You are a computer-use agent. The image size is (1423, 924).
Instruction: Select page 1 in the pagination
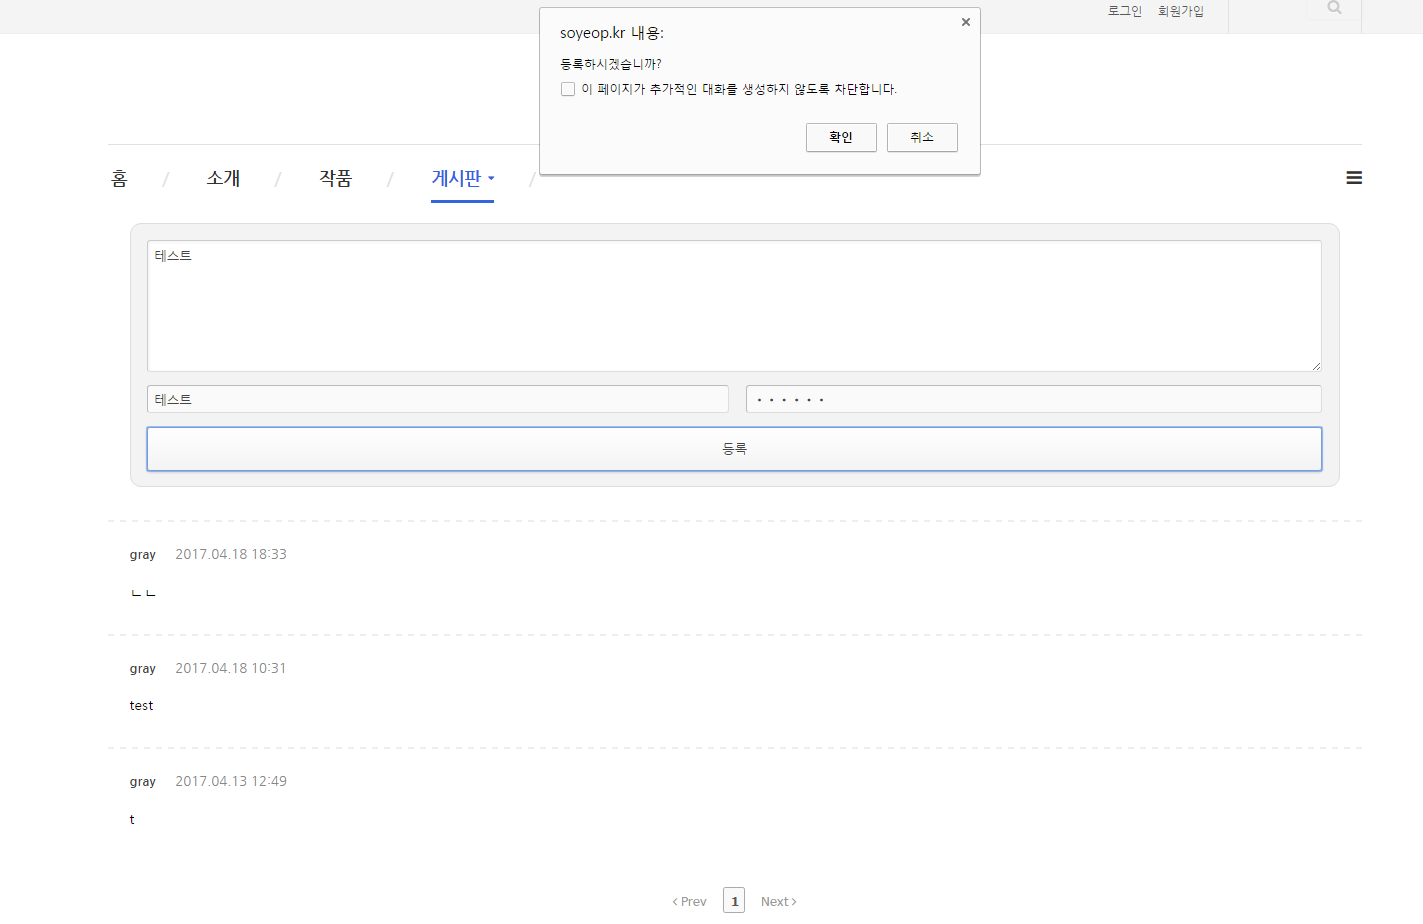coord(734,900)
